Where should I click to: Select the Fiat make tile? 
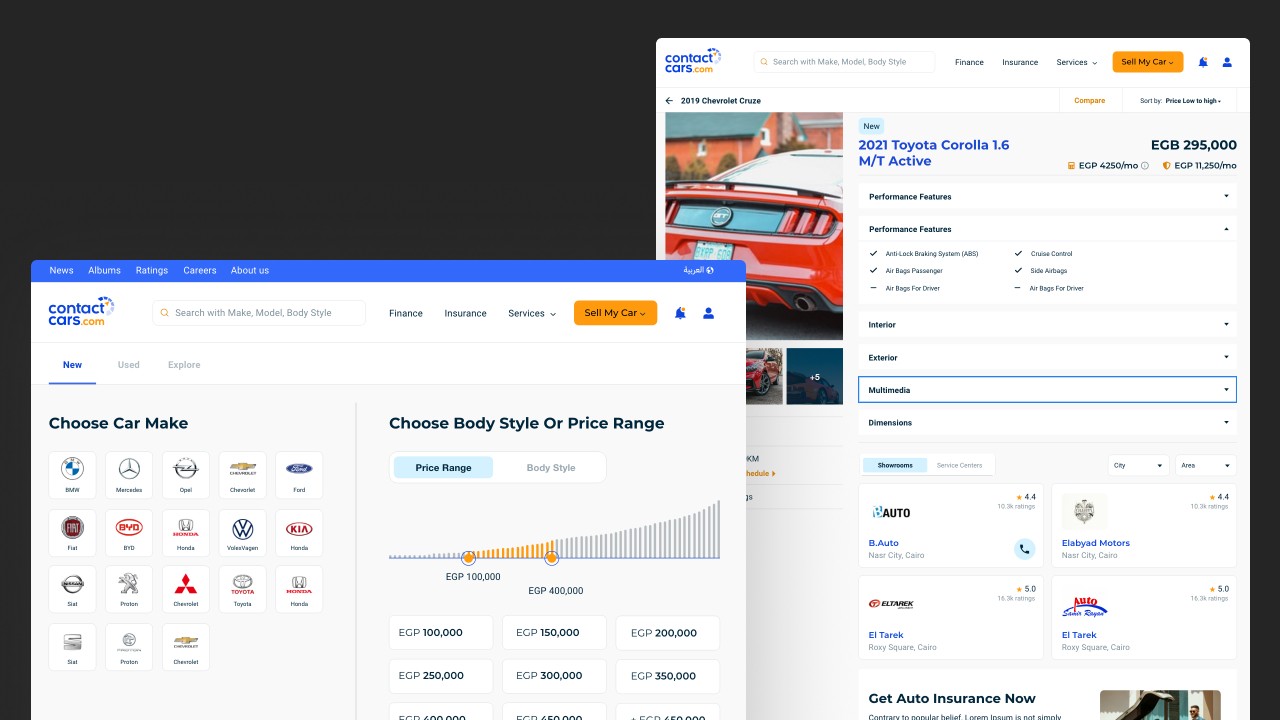[x=72, y=533]
